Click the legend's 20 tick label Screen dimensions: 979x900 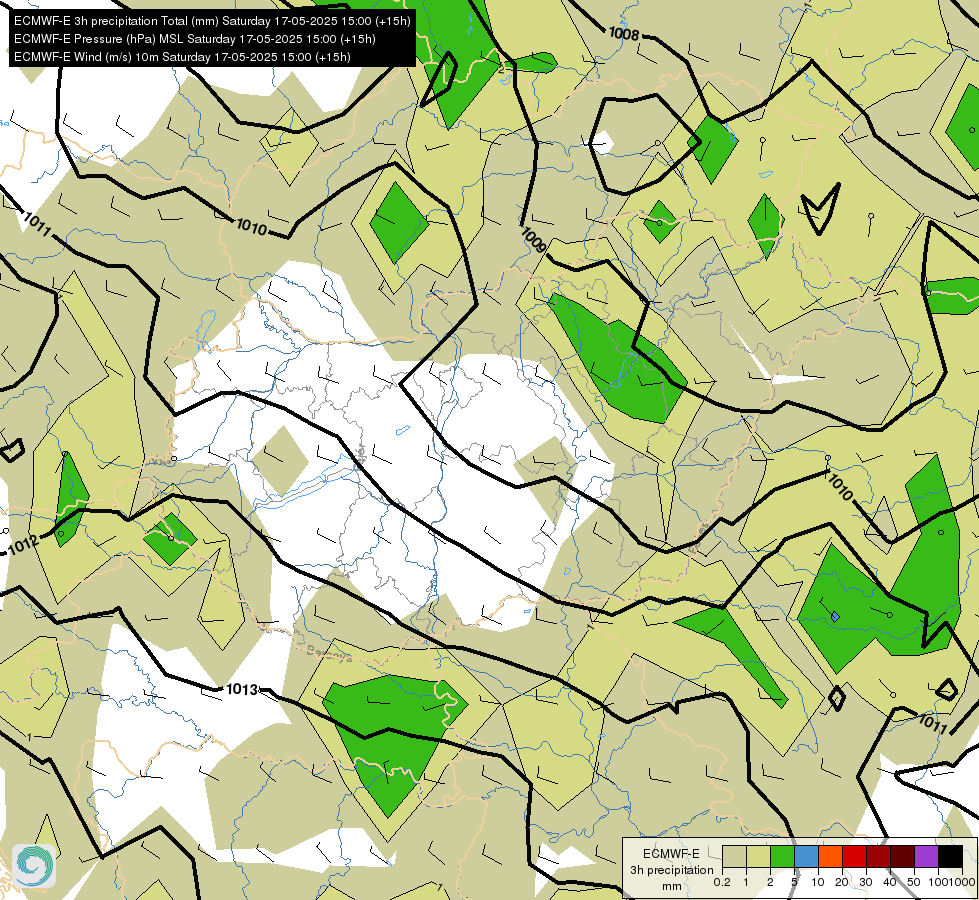pos(842,882)
